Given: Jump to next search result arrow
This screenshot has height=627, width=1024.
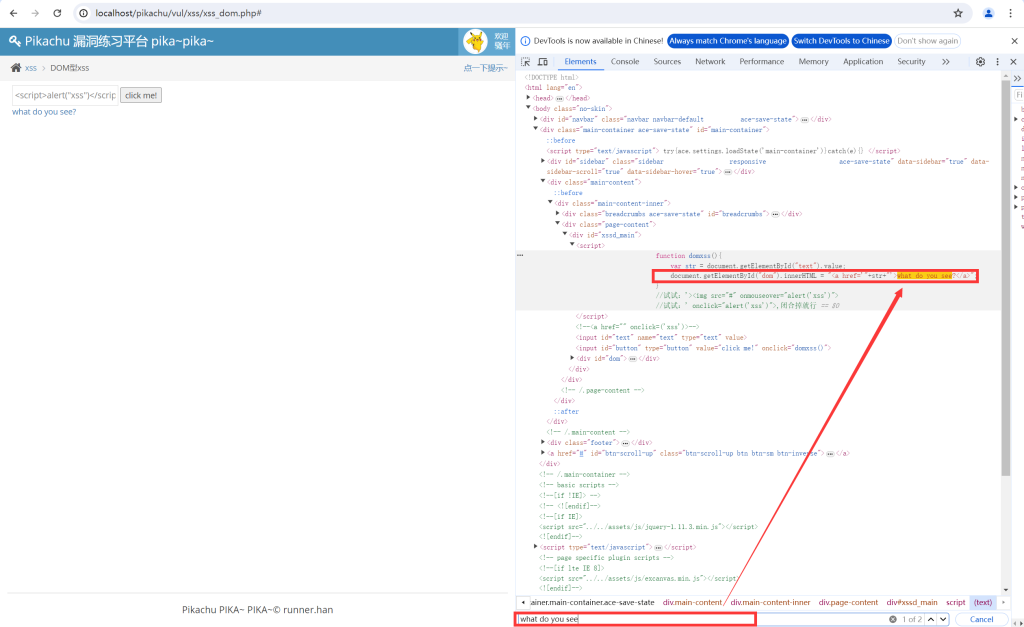Looking at the screenshot, I should [943, 619].
